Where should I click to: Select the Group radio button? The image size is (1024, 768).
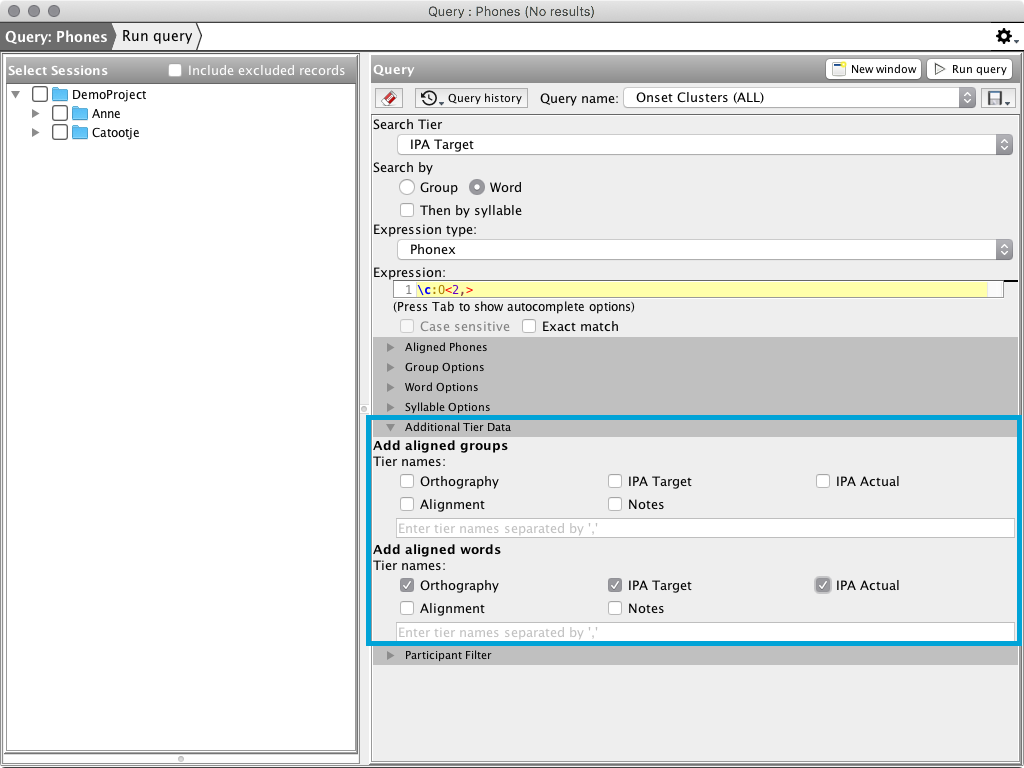407,187
